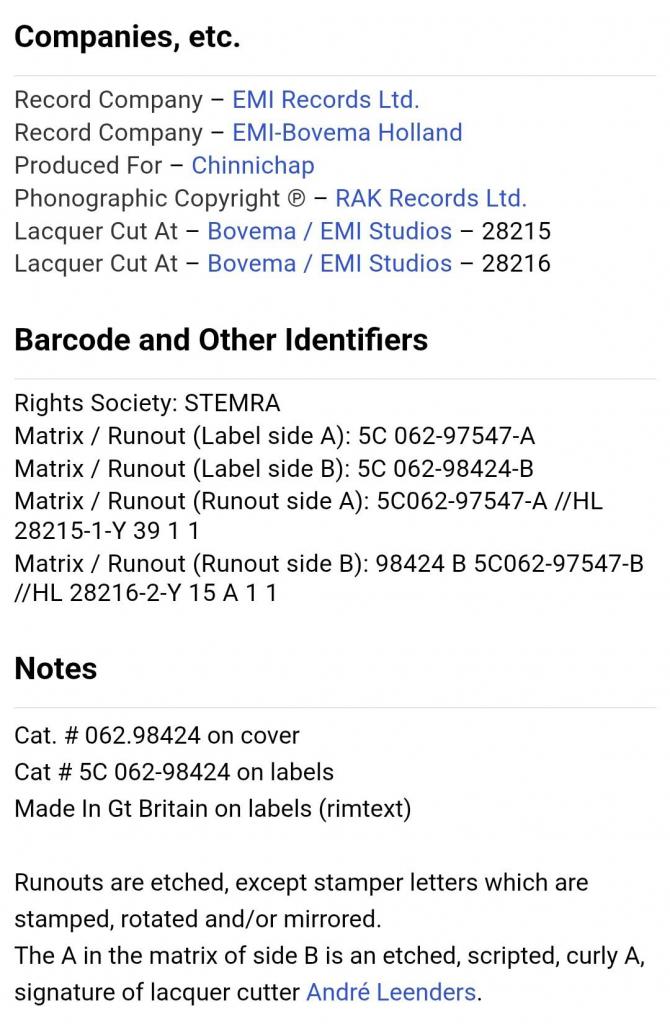670x1024 pixels.
Task: Click the Cat. # 062.98424 on cover note
Action: (x=157, y=735)
